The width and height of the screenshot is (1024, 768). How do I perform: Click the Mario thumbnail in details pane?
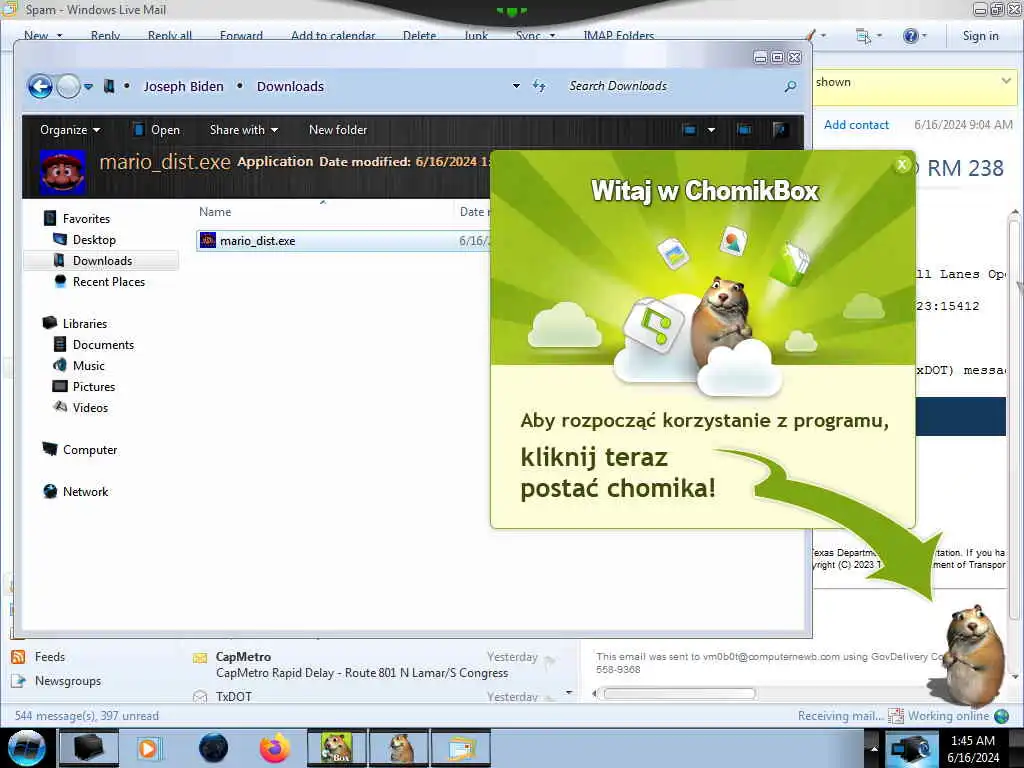coord(63,172)
